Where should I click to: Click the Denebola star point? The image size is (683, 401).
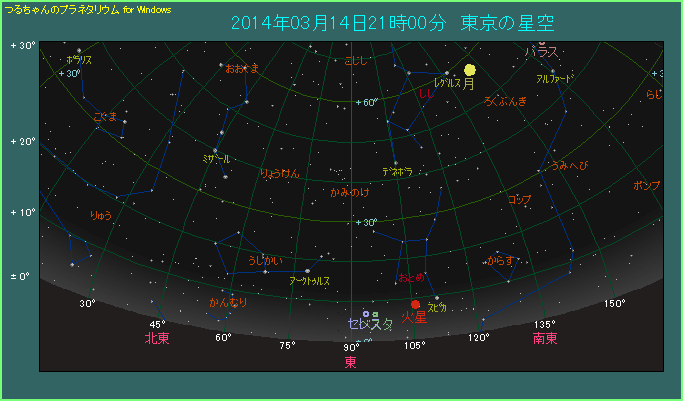coord(396,163)
